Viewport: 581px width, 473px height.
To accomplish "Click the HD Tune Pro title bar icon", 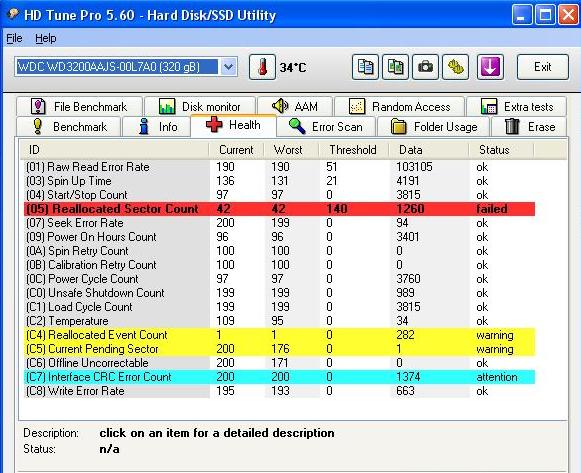I will click(13, 14).
